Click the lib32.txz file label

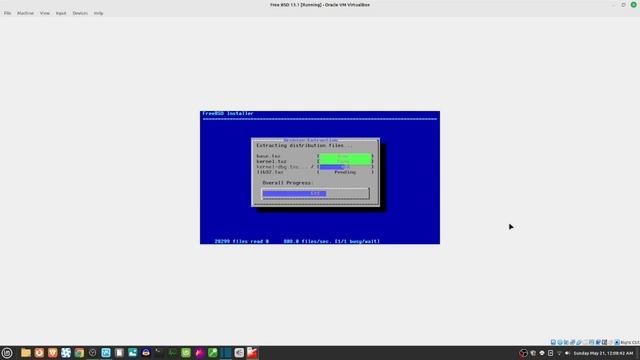tap(270, 172)
